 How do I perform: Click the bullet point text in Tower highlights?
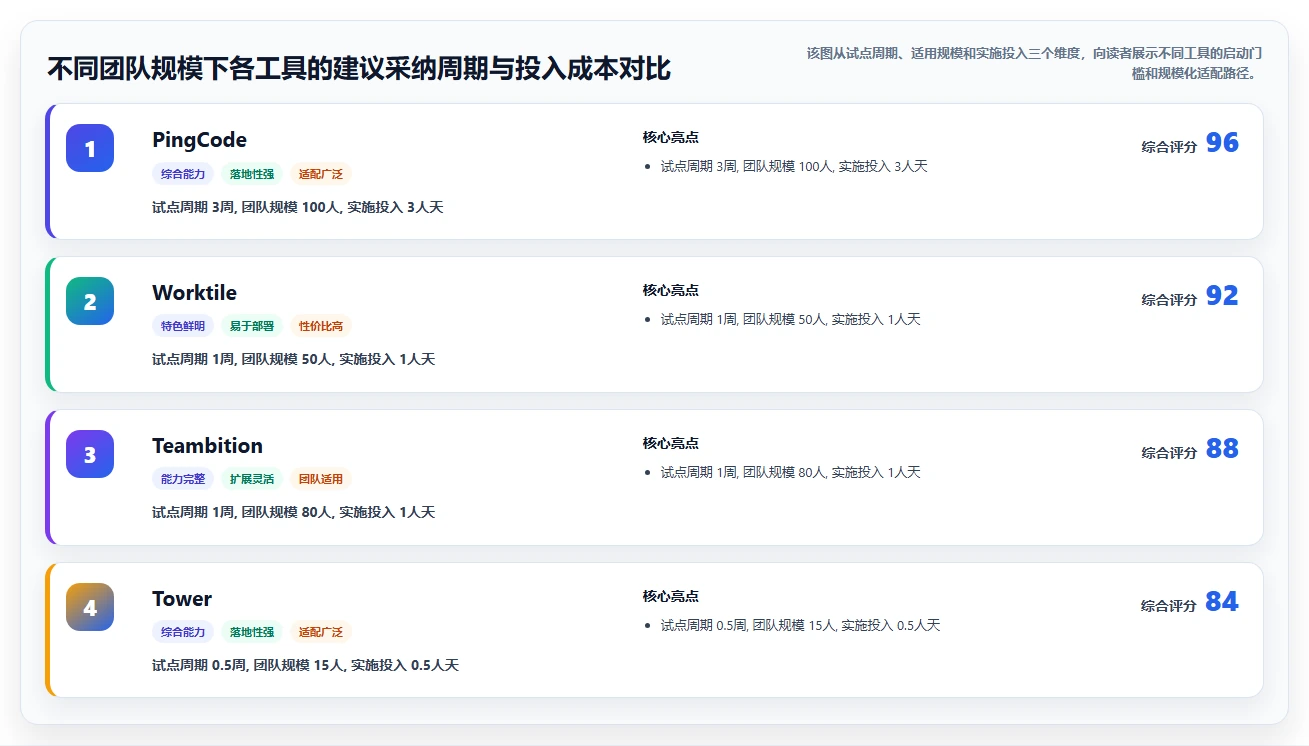800,625
